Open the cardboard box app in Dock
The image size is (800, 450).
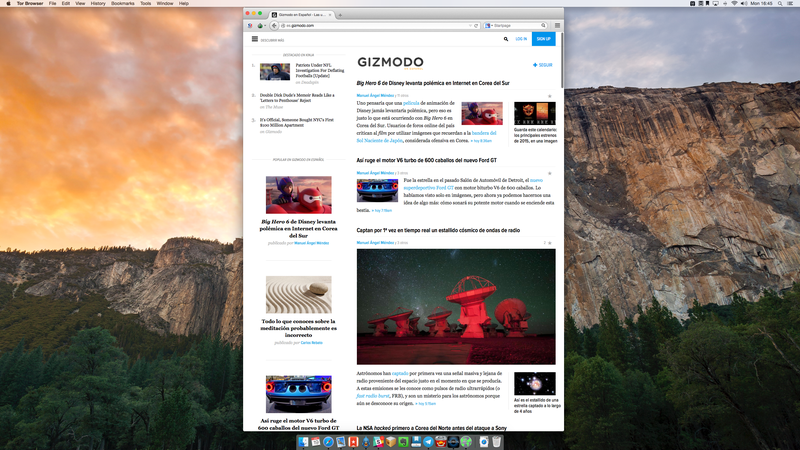tap(391, 442)
